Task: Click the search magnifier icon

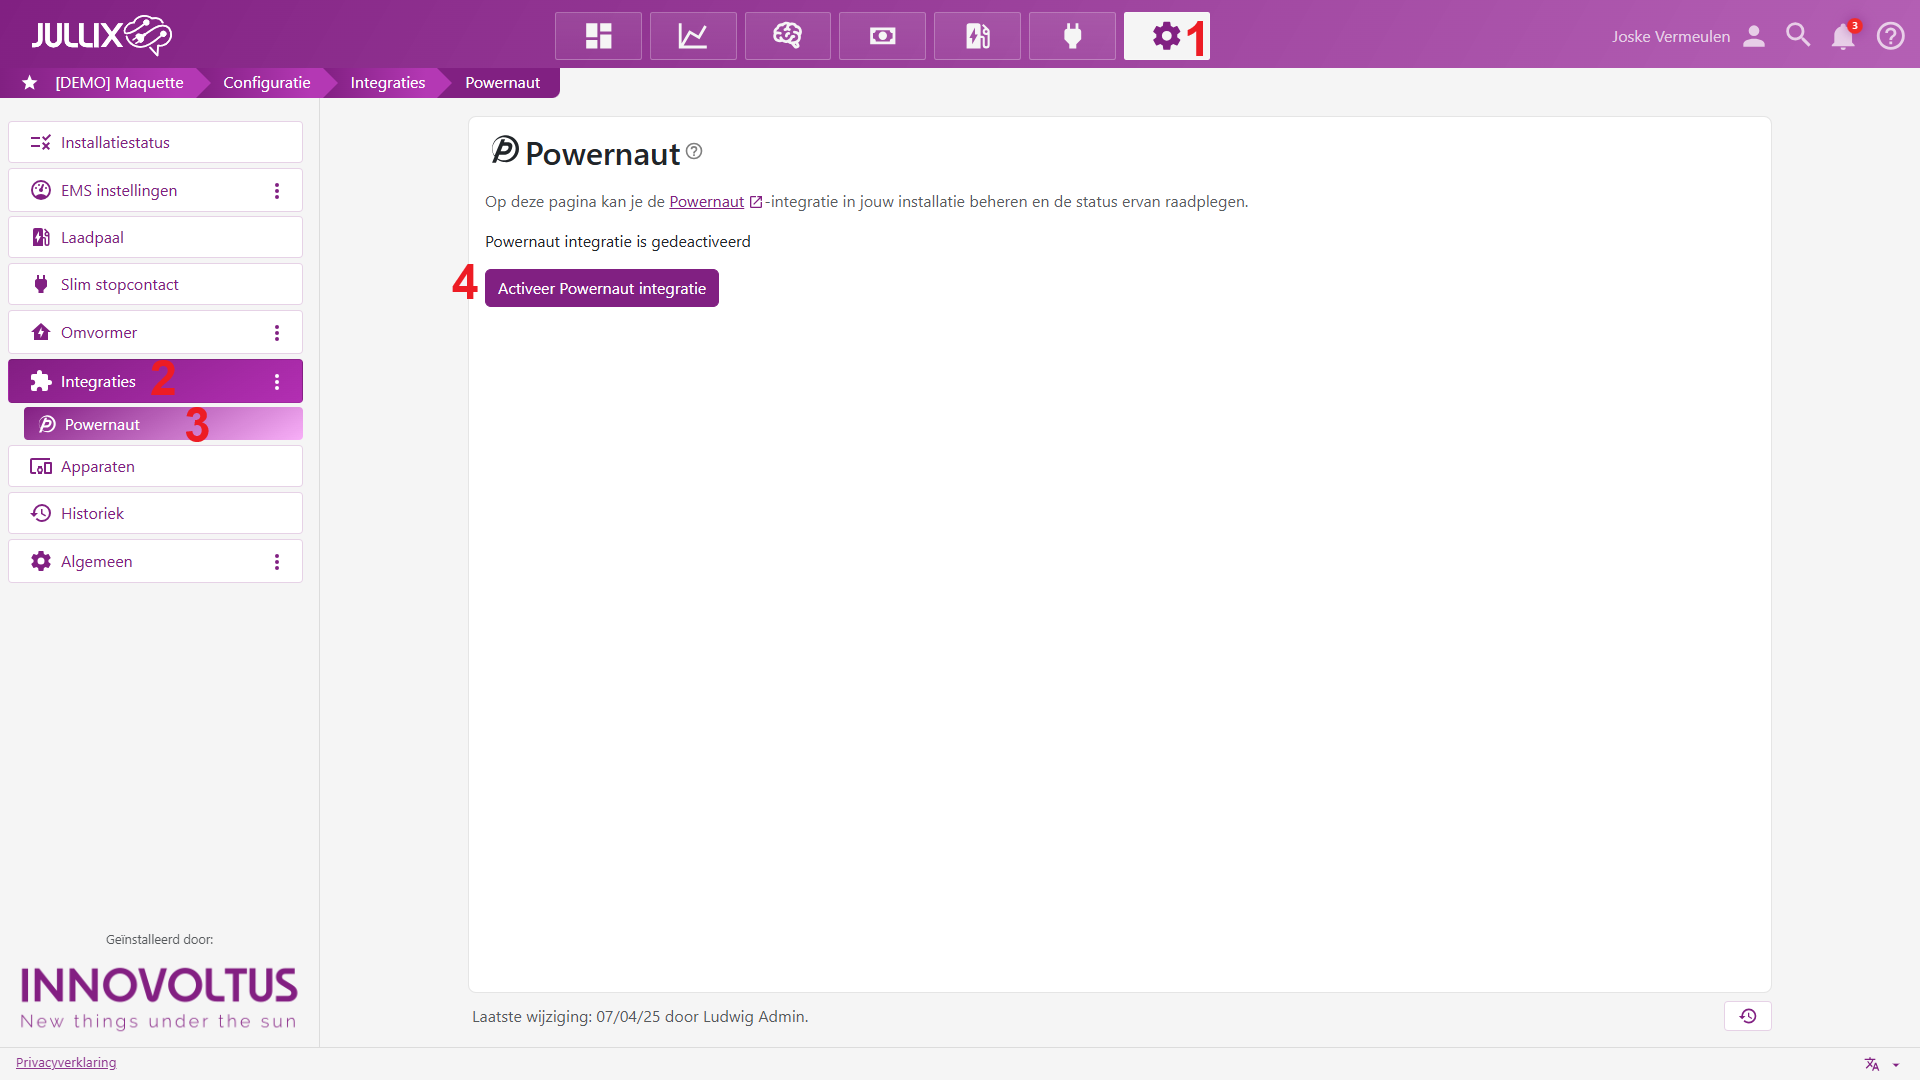Action: click(1798, 36)
